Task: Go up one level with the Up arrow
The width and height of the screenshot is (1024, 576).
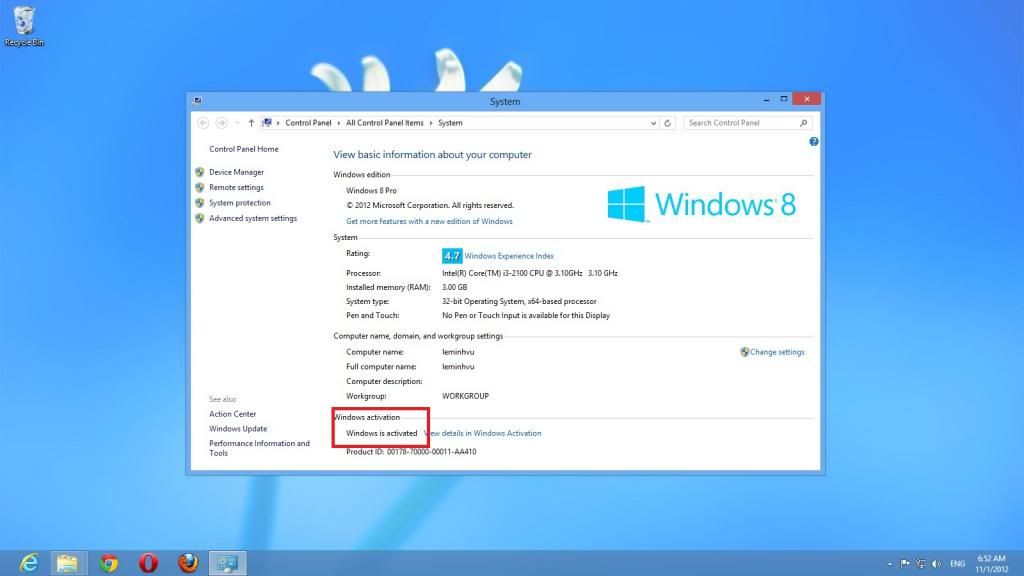Action: tap(251, 123)
